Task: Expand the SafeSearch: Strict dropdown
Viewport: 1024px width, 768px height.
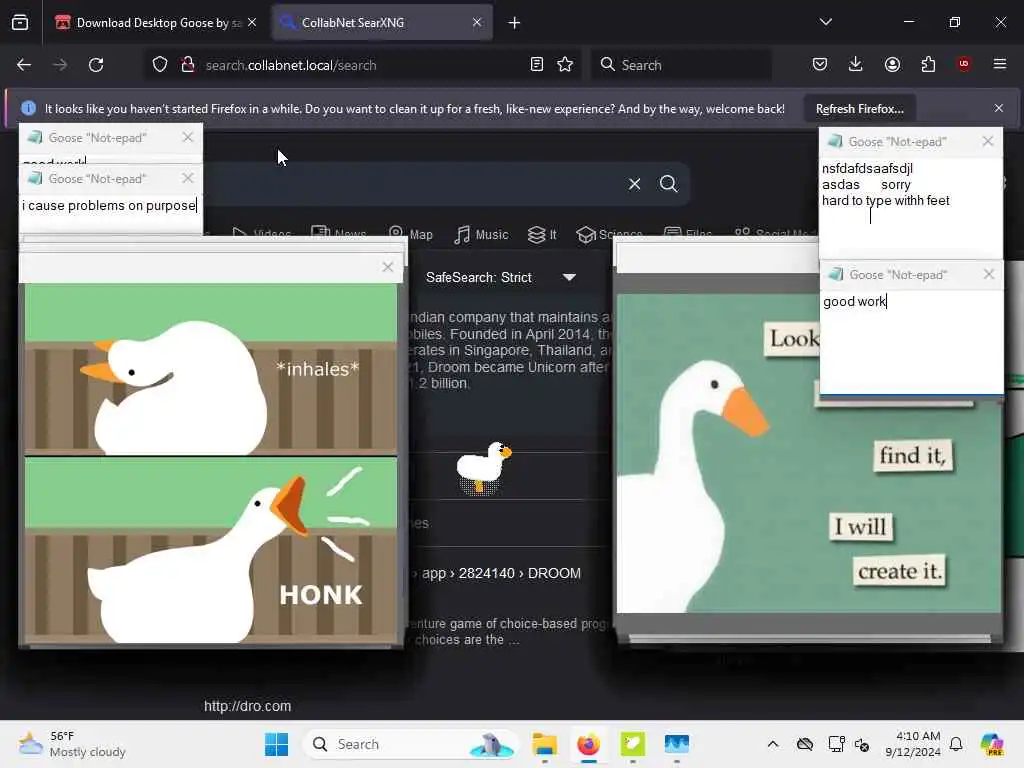Action: pyautogui.click(x=500, y=277)
